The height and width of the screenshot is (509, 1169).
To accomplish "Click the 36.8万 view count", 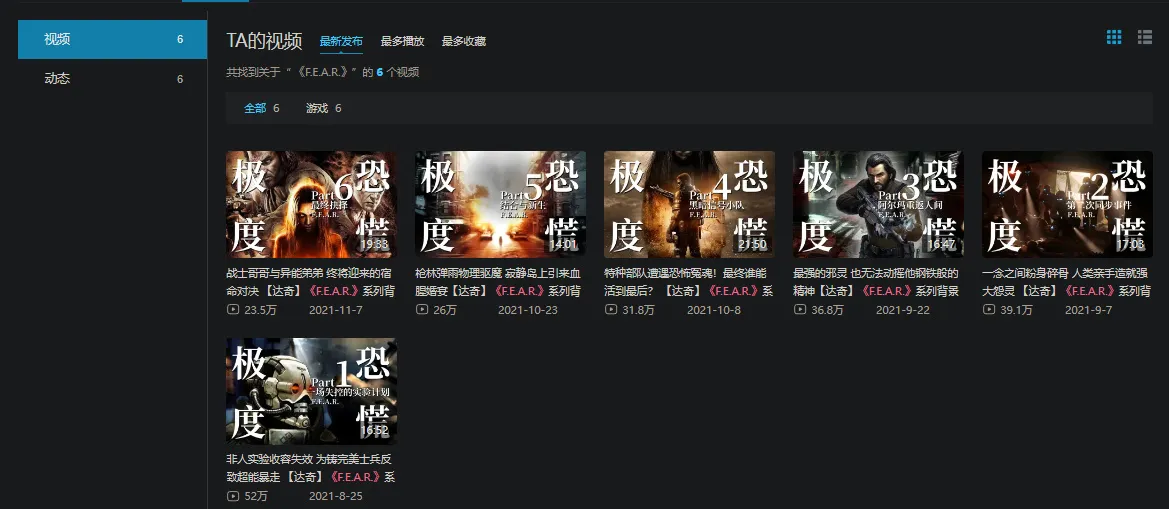I will click(x=828, y=310).
